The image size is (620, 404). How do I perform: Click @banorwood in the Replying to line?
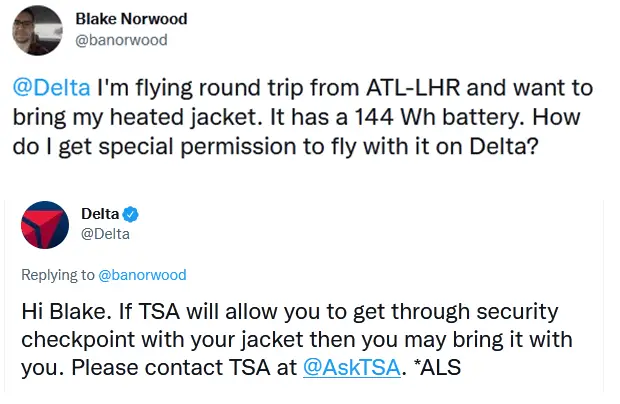(x=142, y=275)
